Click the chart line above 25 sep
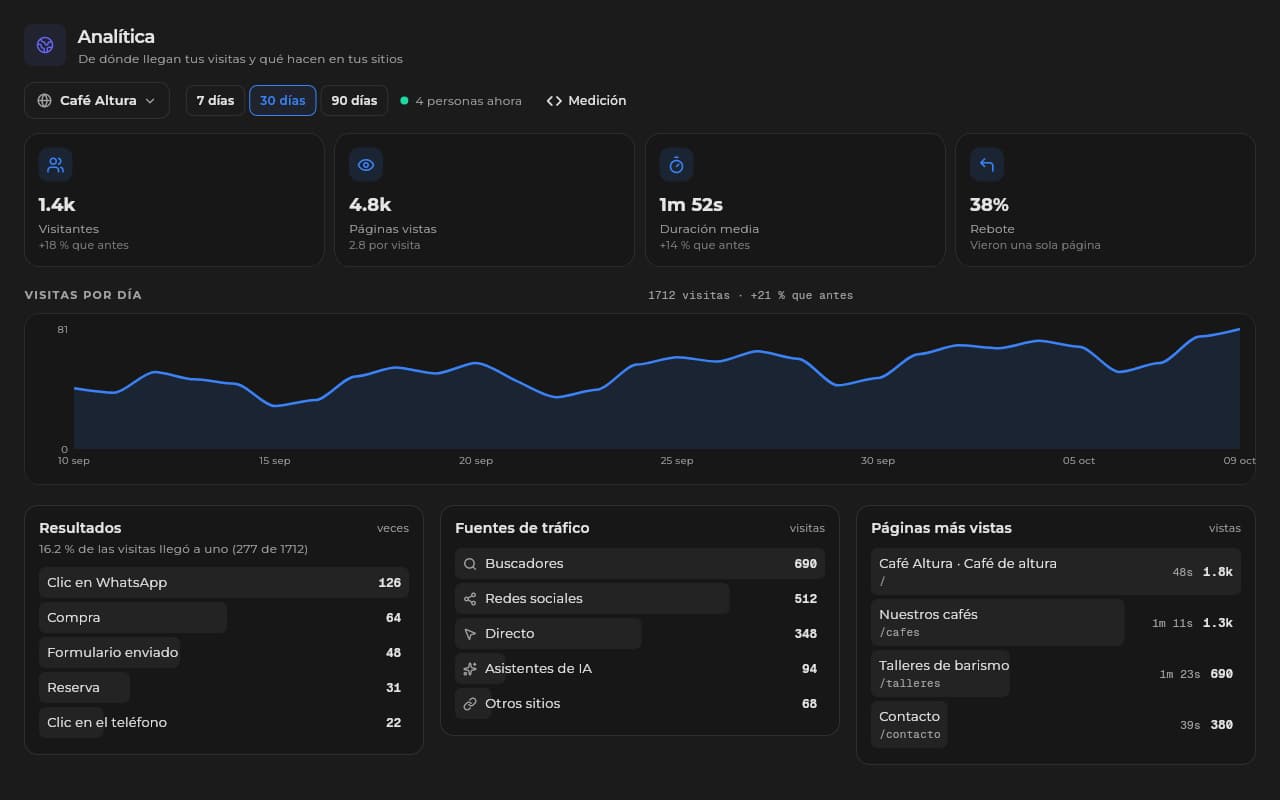1280x800 pixels. [x=677, y=358]
